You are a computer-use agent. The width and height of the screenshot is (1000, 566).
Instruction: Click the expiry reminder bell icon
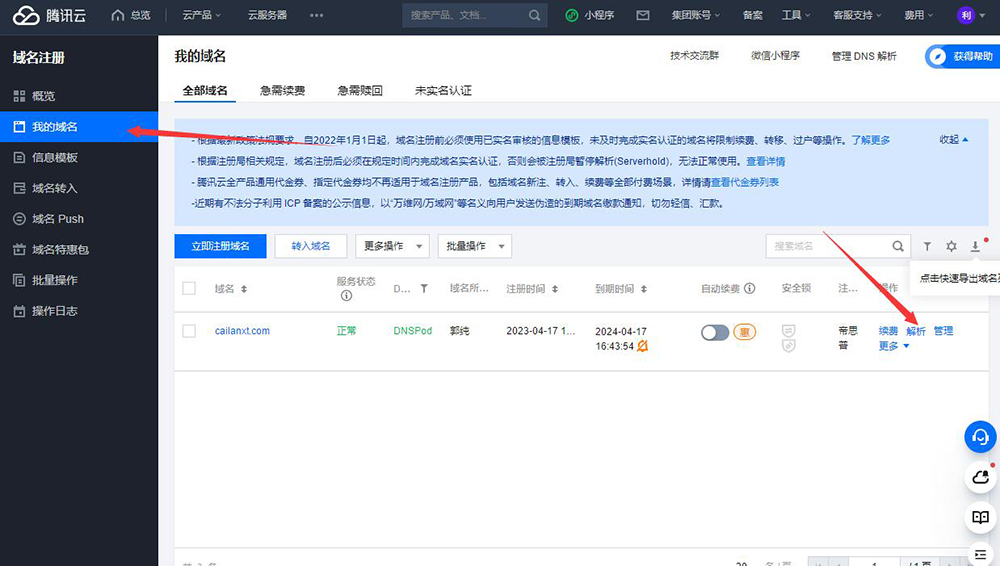coord(642,346)
